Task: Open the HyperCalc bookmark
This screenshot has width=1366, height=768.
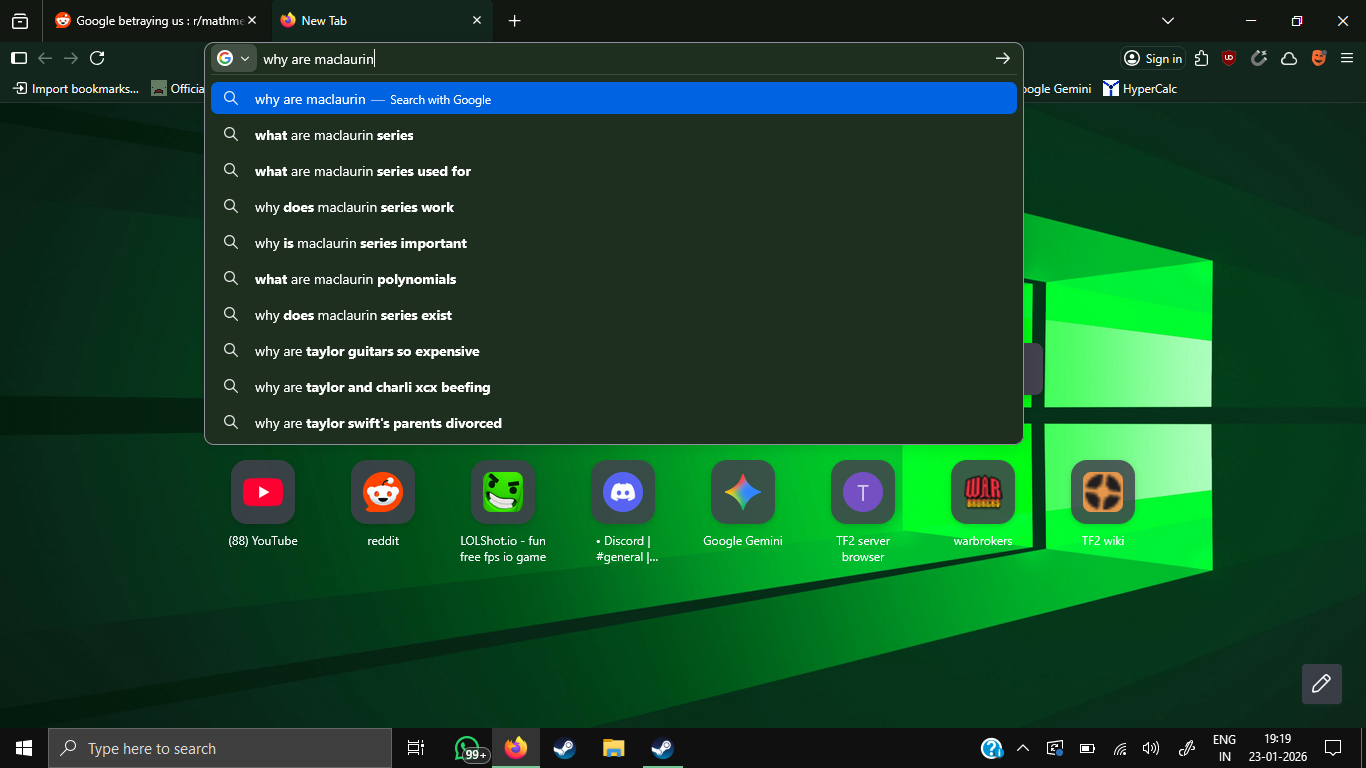Action: point(1140,88)
